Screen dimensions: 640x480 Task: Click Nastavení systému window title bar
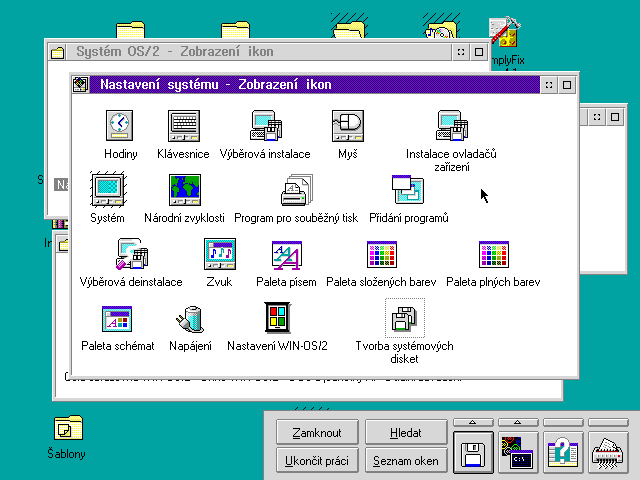click(x=314, y=84)
